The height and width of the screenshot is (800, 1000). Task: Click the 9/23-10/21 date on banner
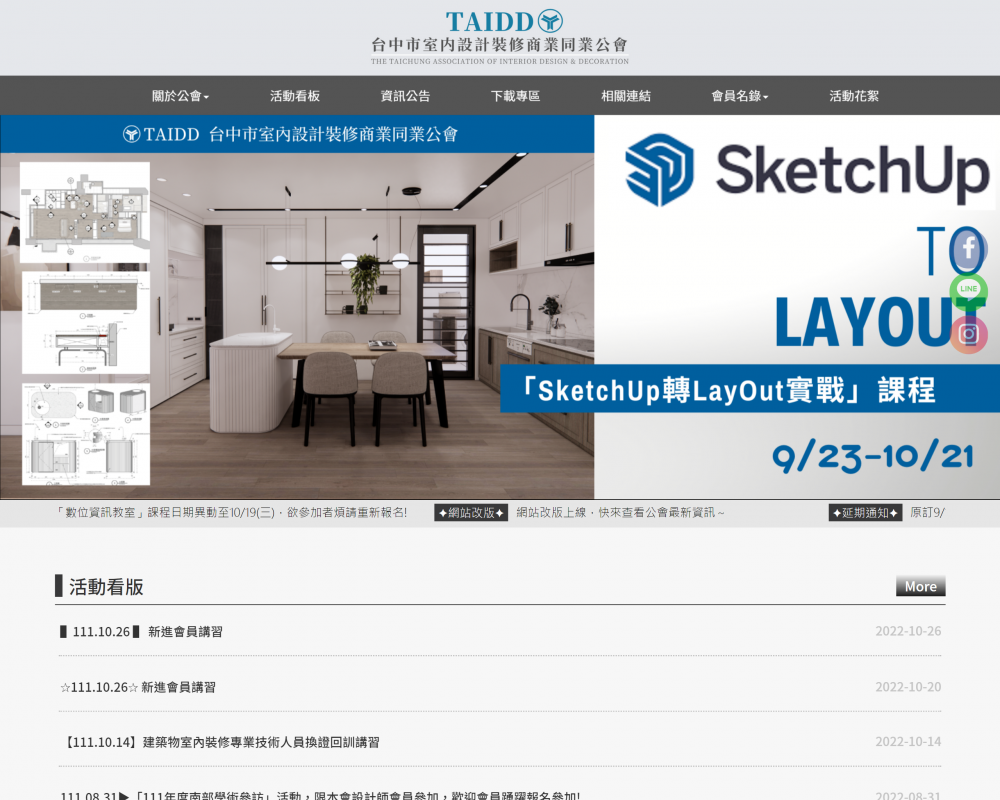tap(872, 456)
